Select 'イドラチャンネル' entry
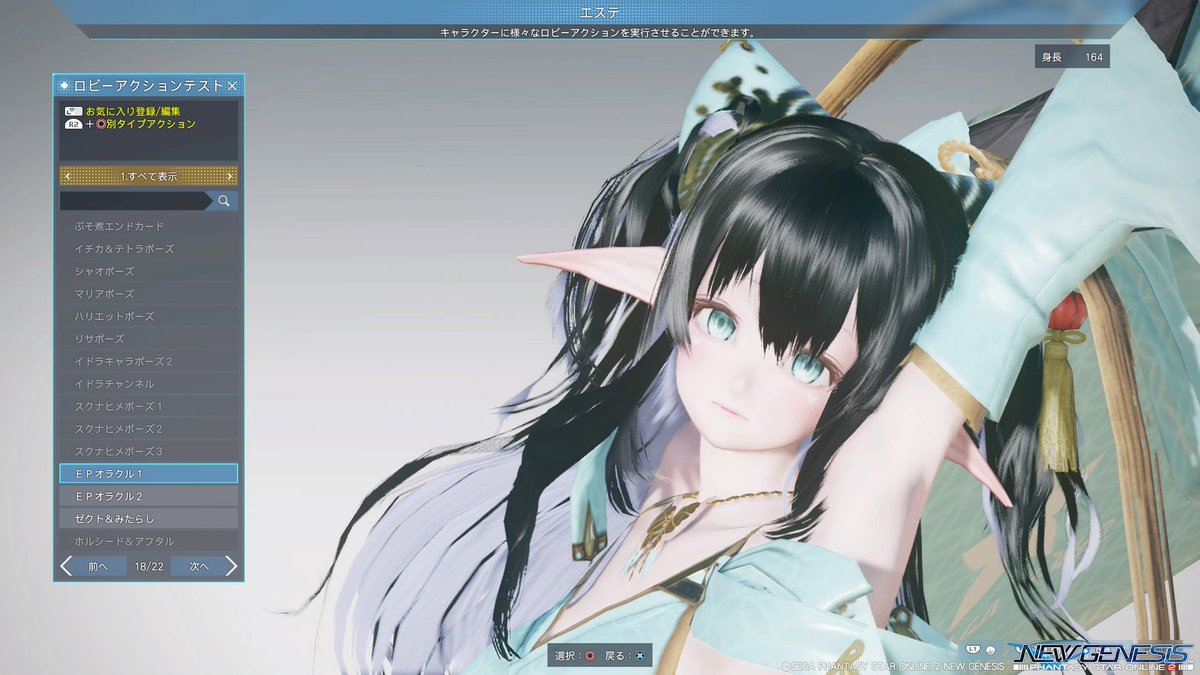The height and width of the screenshot is (675, 1200). [x=149, y=383]
